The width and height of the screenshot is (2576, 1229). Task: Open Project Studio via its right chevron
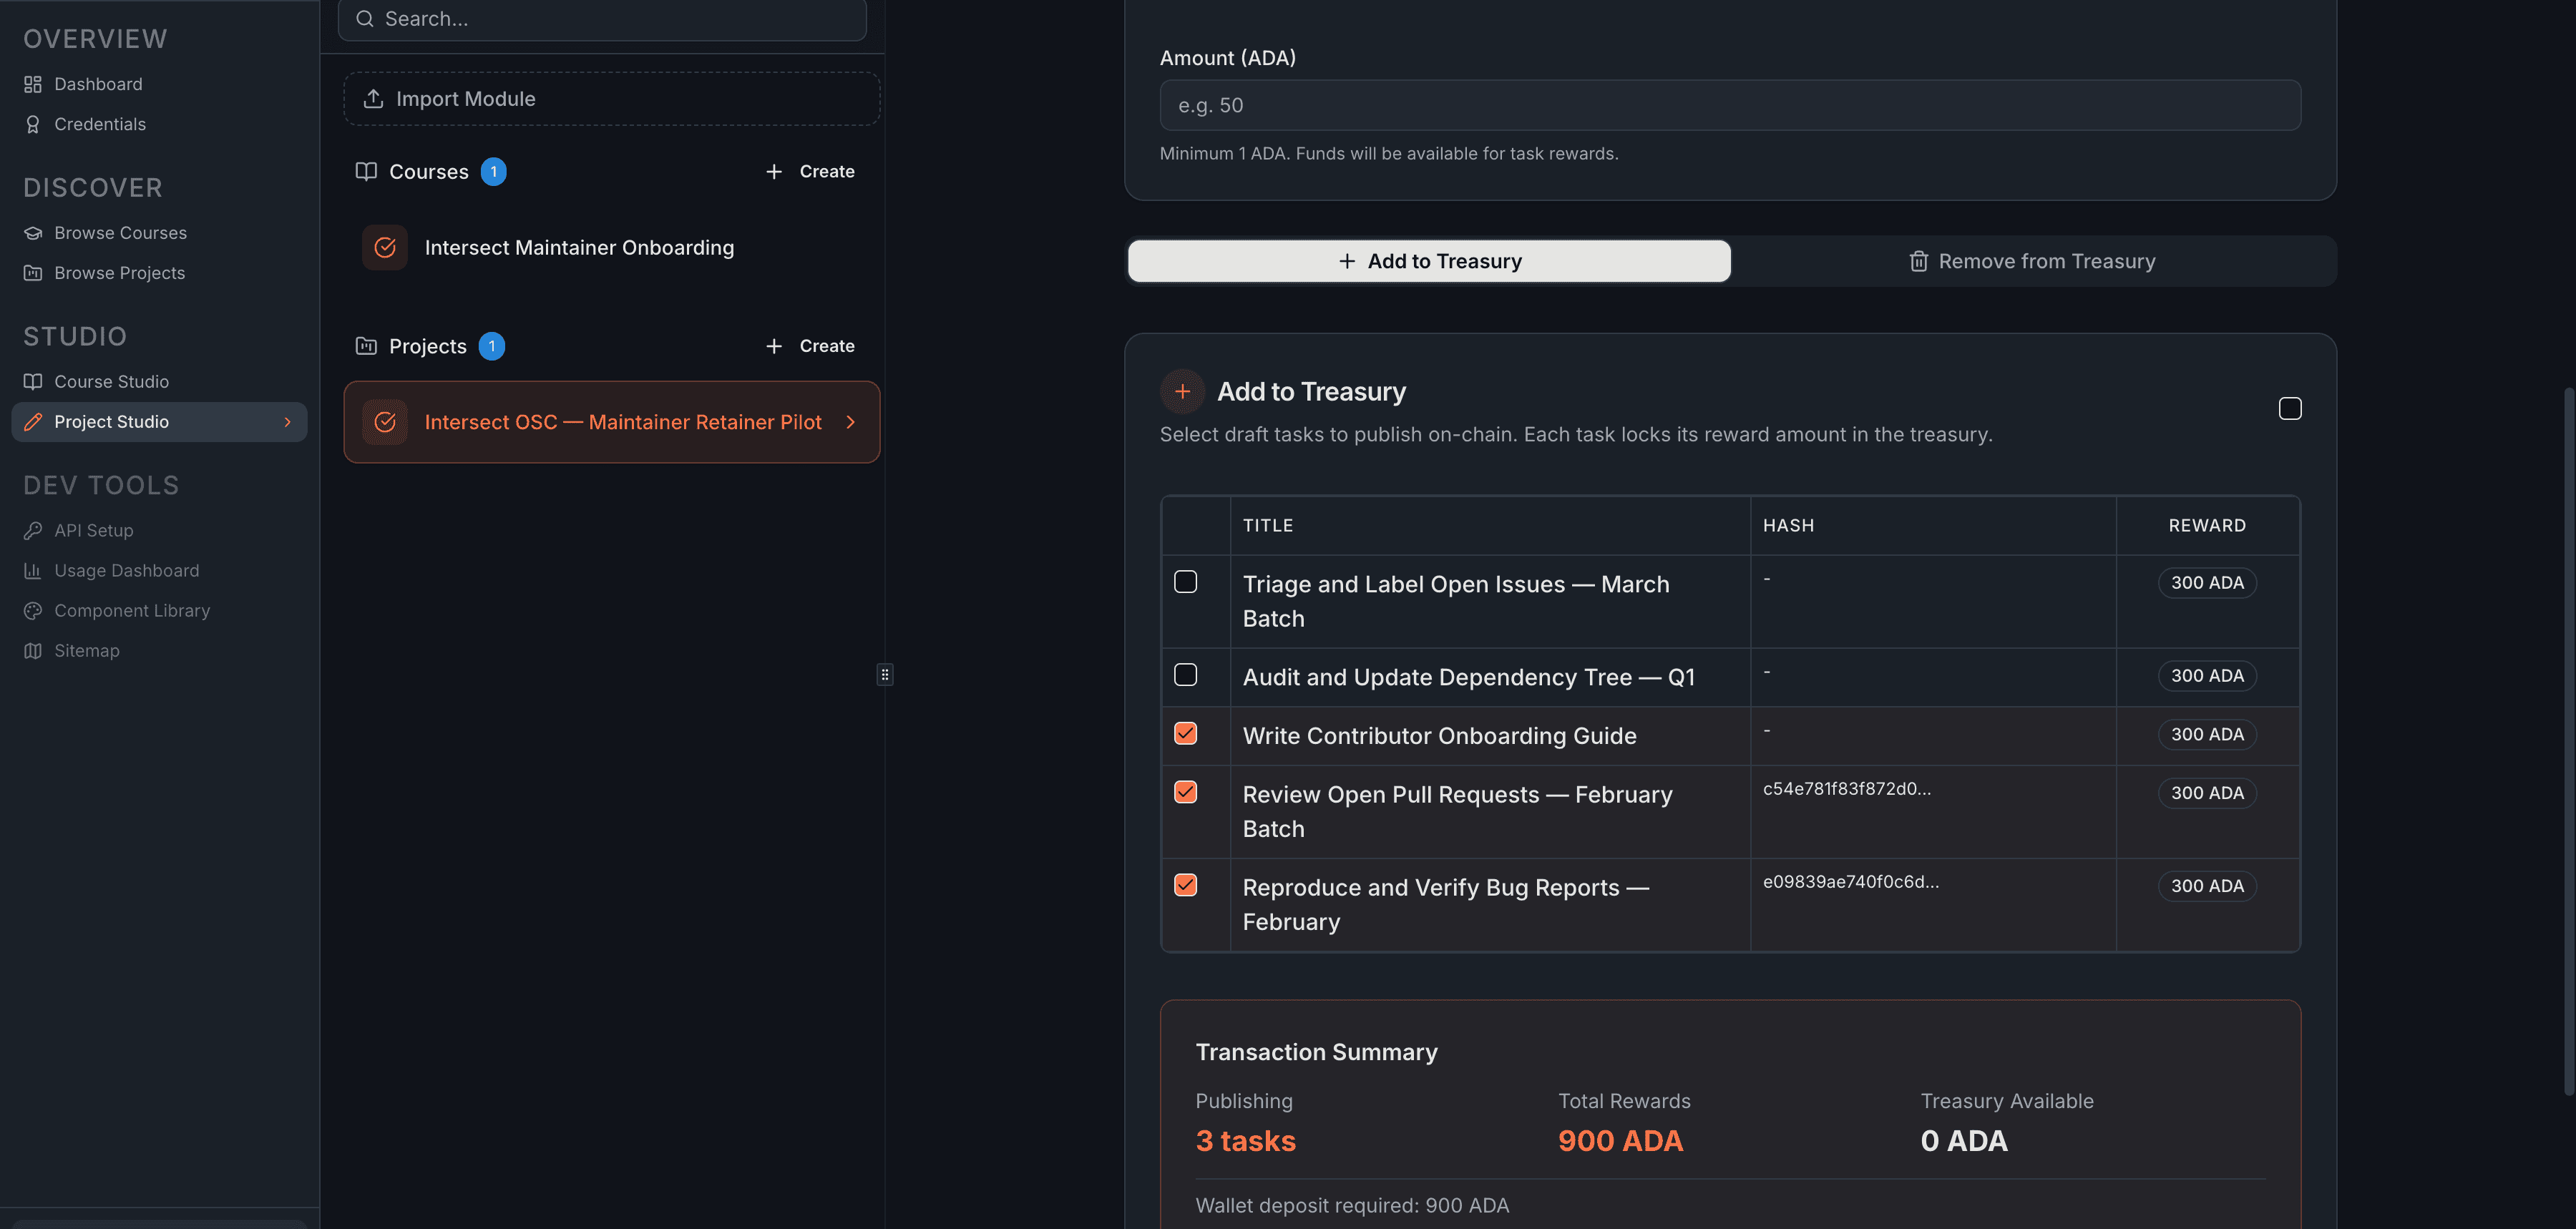288,421
